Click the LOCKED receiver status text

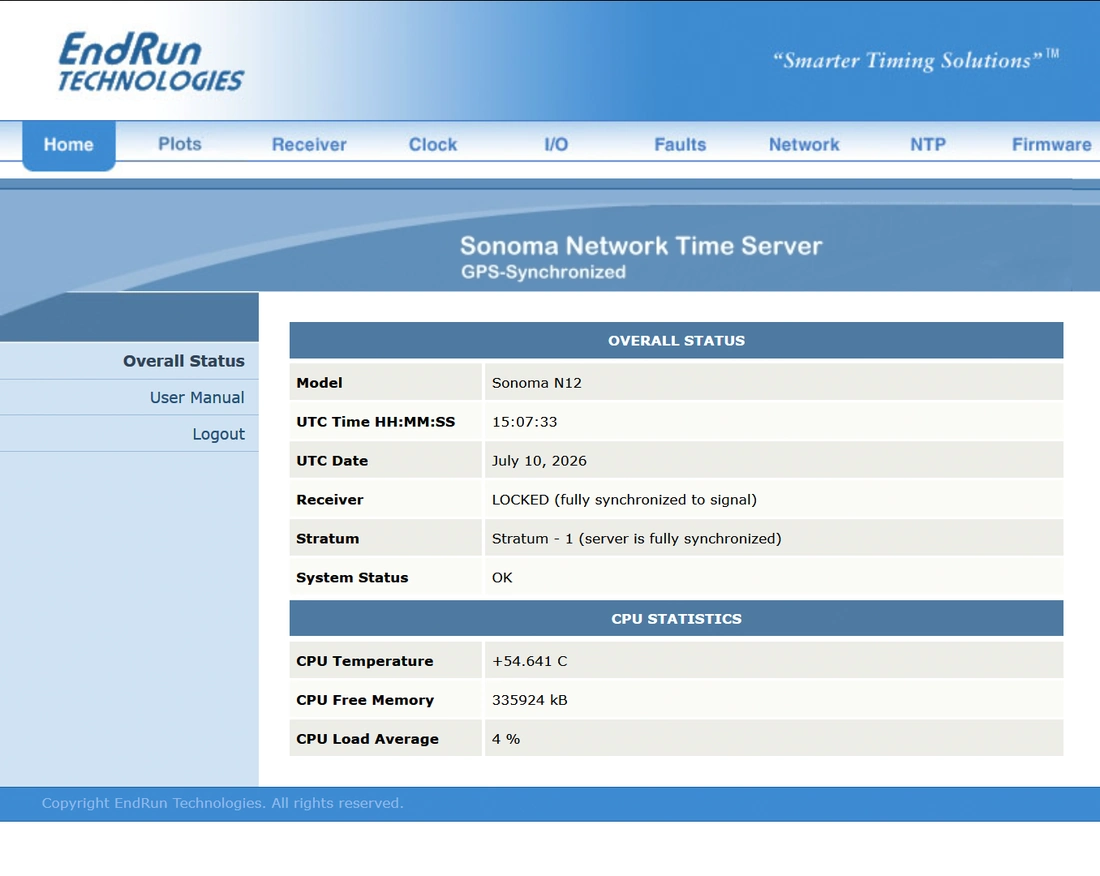(624, 500)
